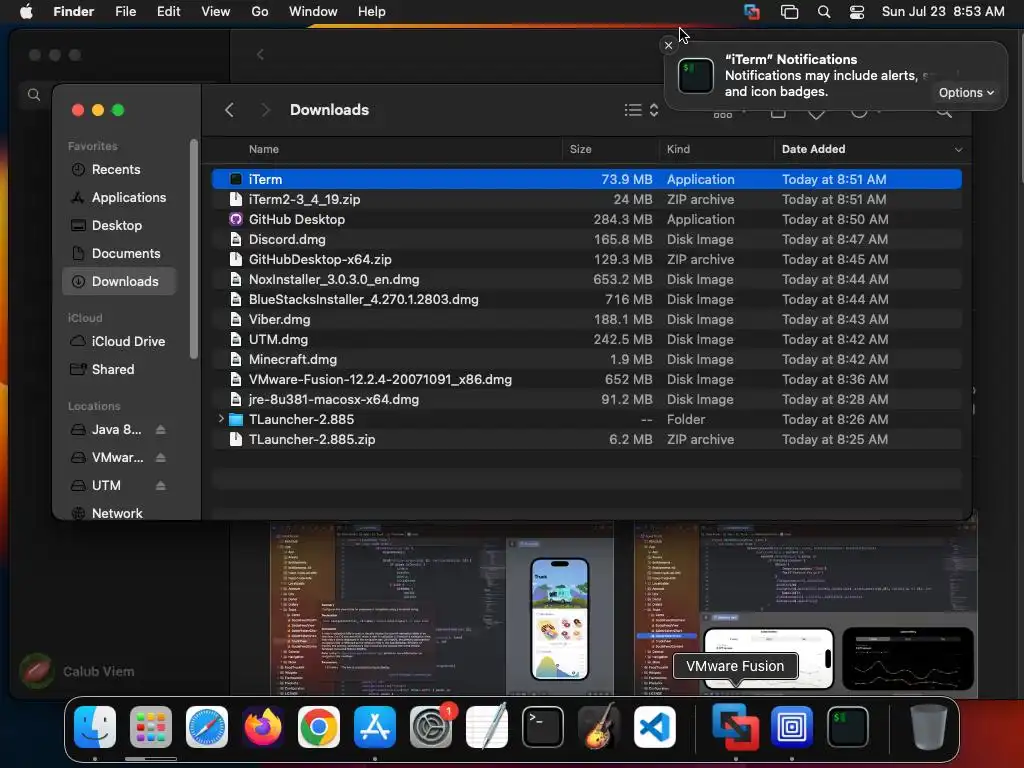Open TextEdit from the Dock
The height and width of the screenshot is (768, 1024).
pos(487,727)
